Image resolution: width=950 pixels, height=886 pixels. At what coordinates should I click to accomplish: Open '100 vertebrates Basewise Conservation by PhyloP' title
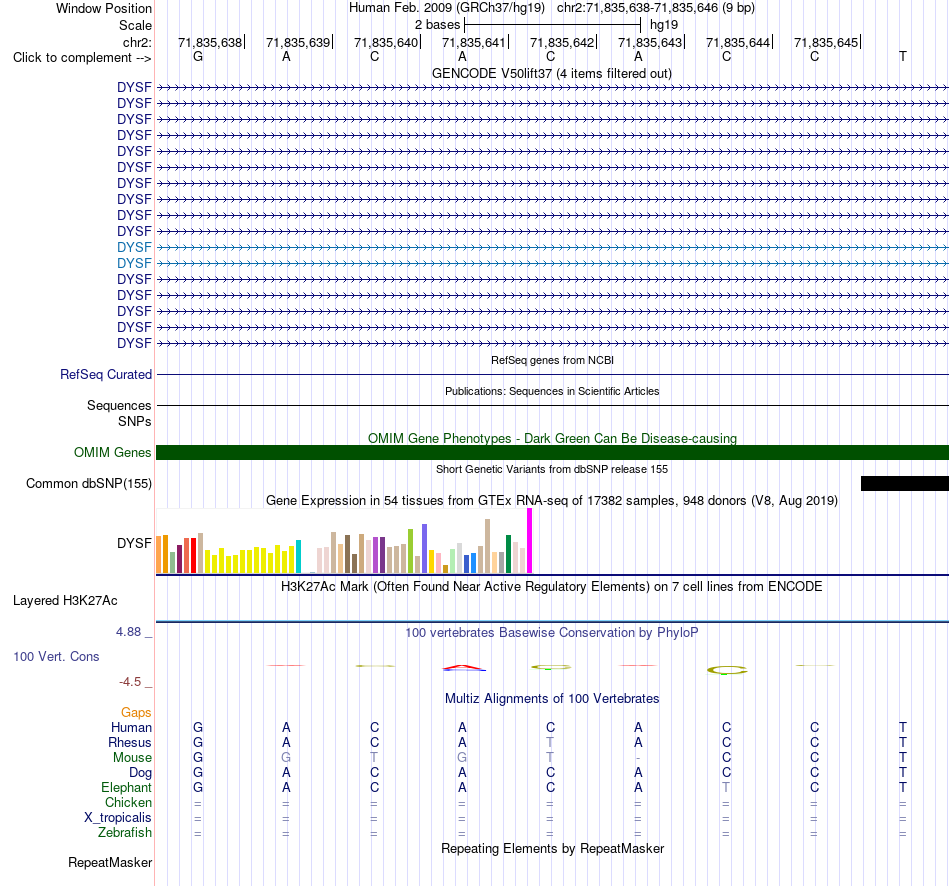(552, 633)
